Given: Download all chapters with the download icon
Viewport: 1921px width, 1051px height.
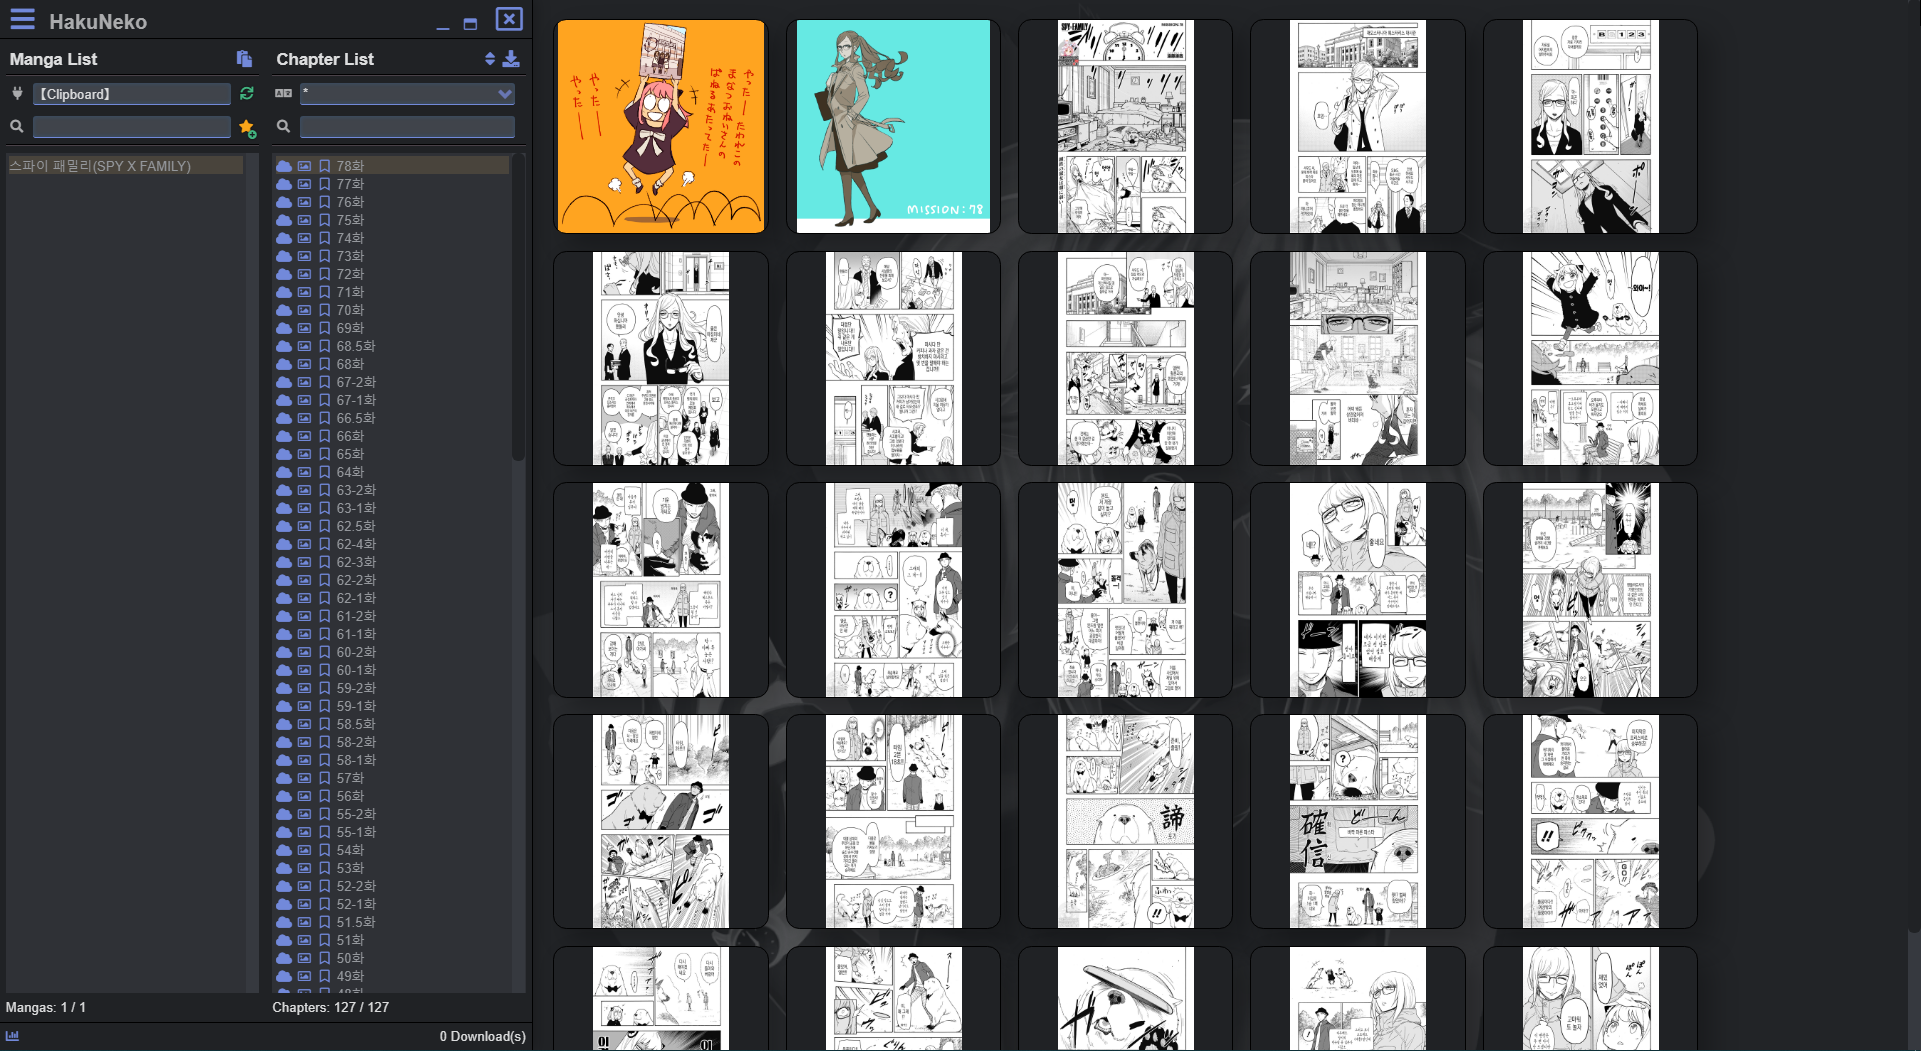Looking at the screenshot, I should (511, 59).
